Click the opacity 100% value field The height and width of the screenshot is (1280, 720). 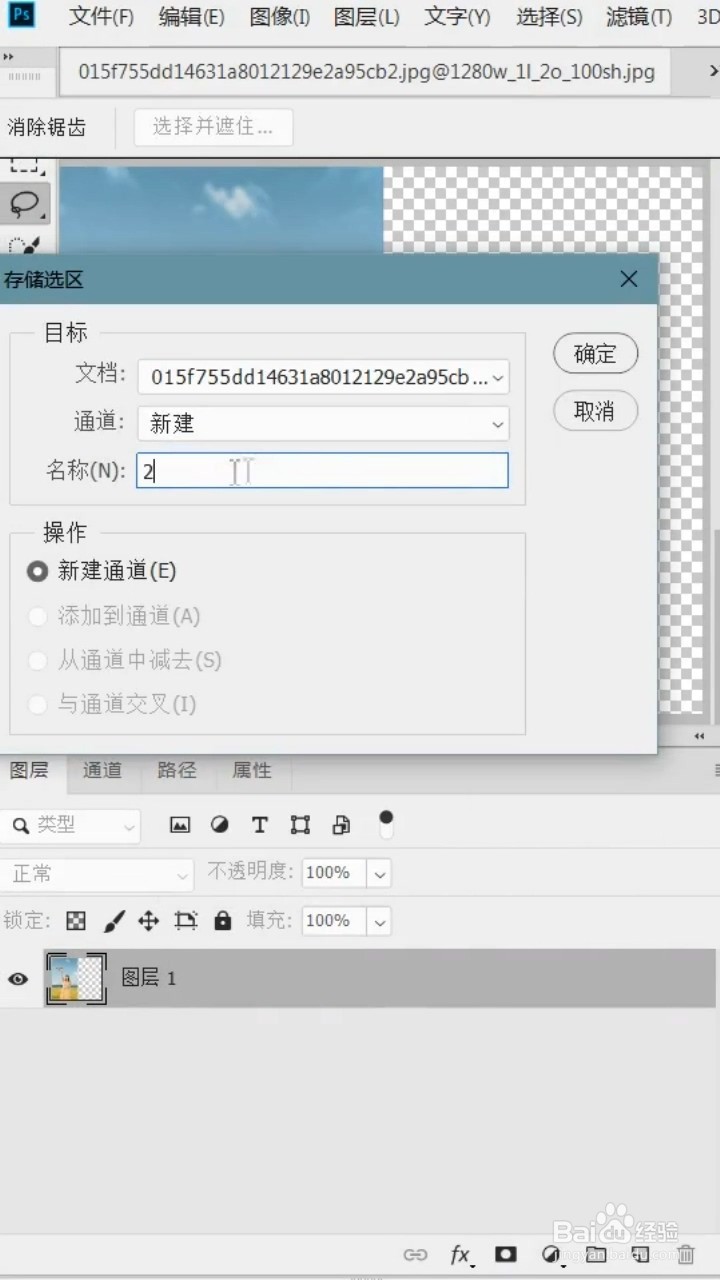tap(333, 873)
